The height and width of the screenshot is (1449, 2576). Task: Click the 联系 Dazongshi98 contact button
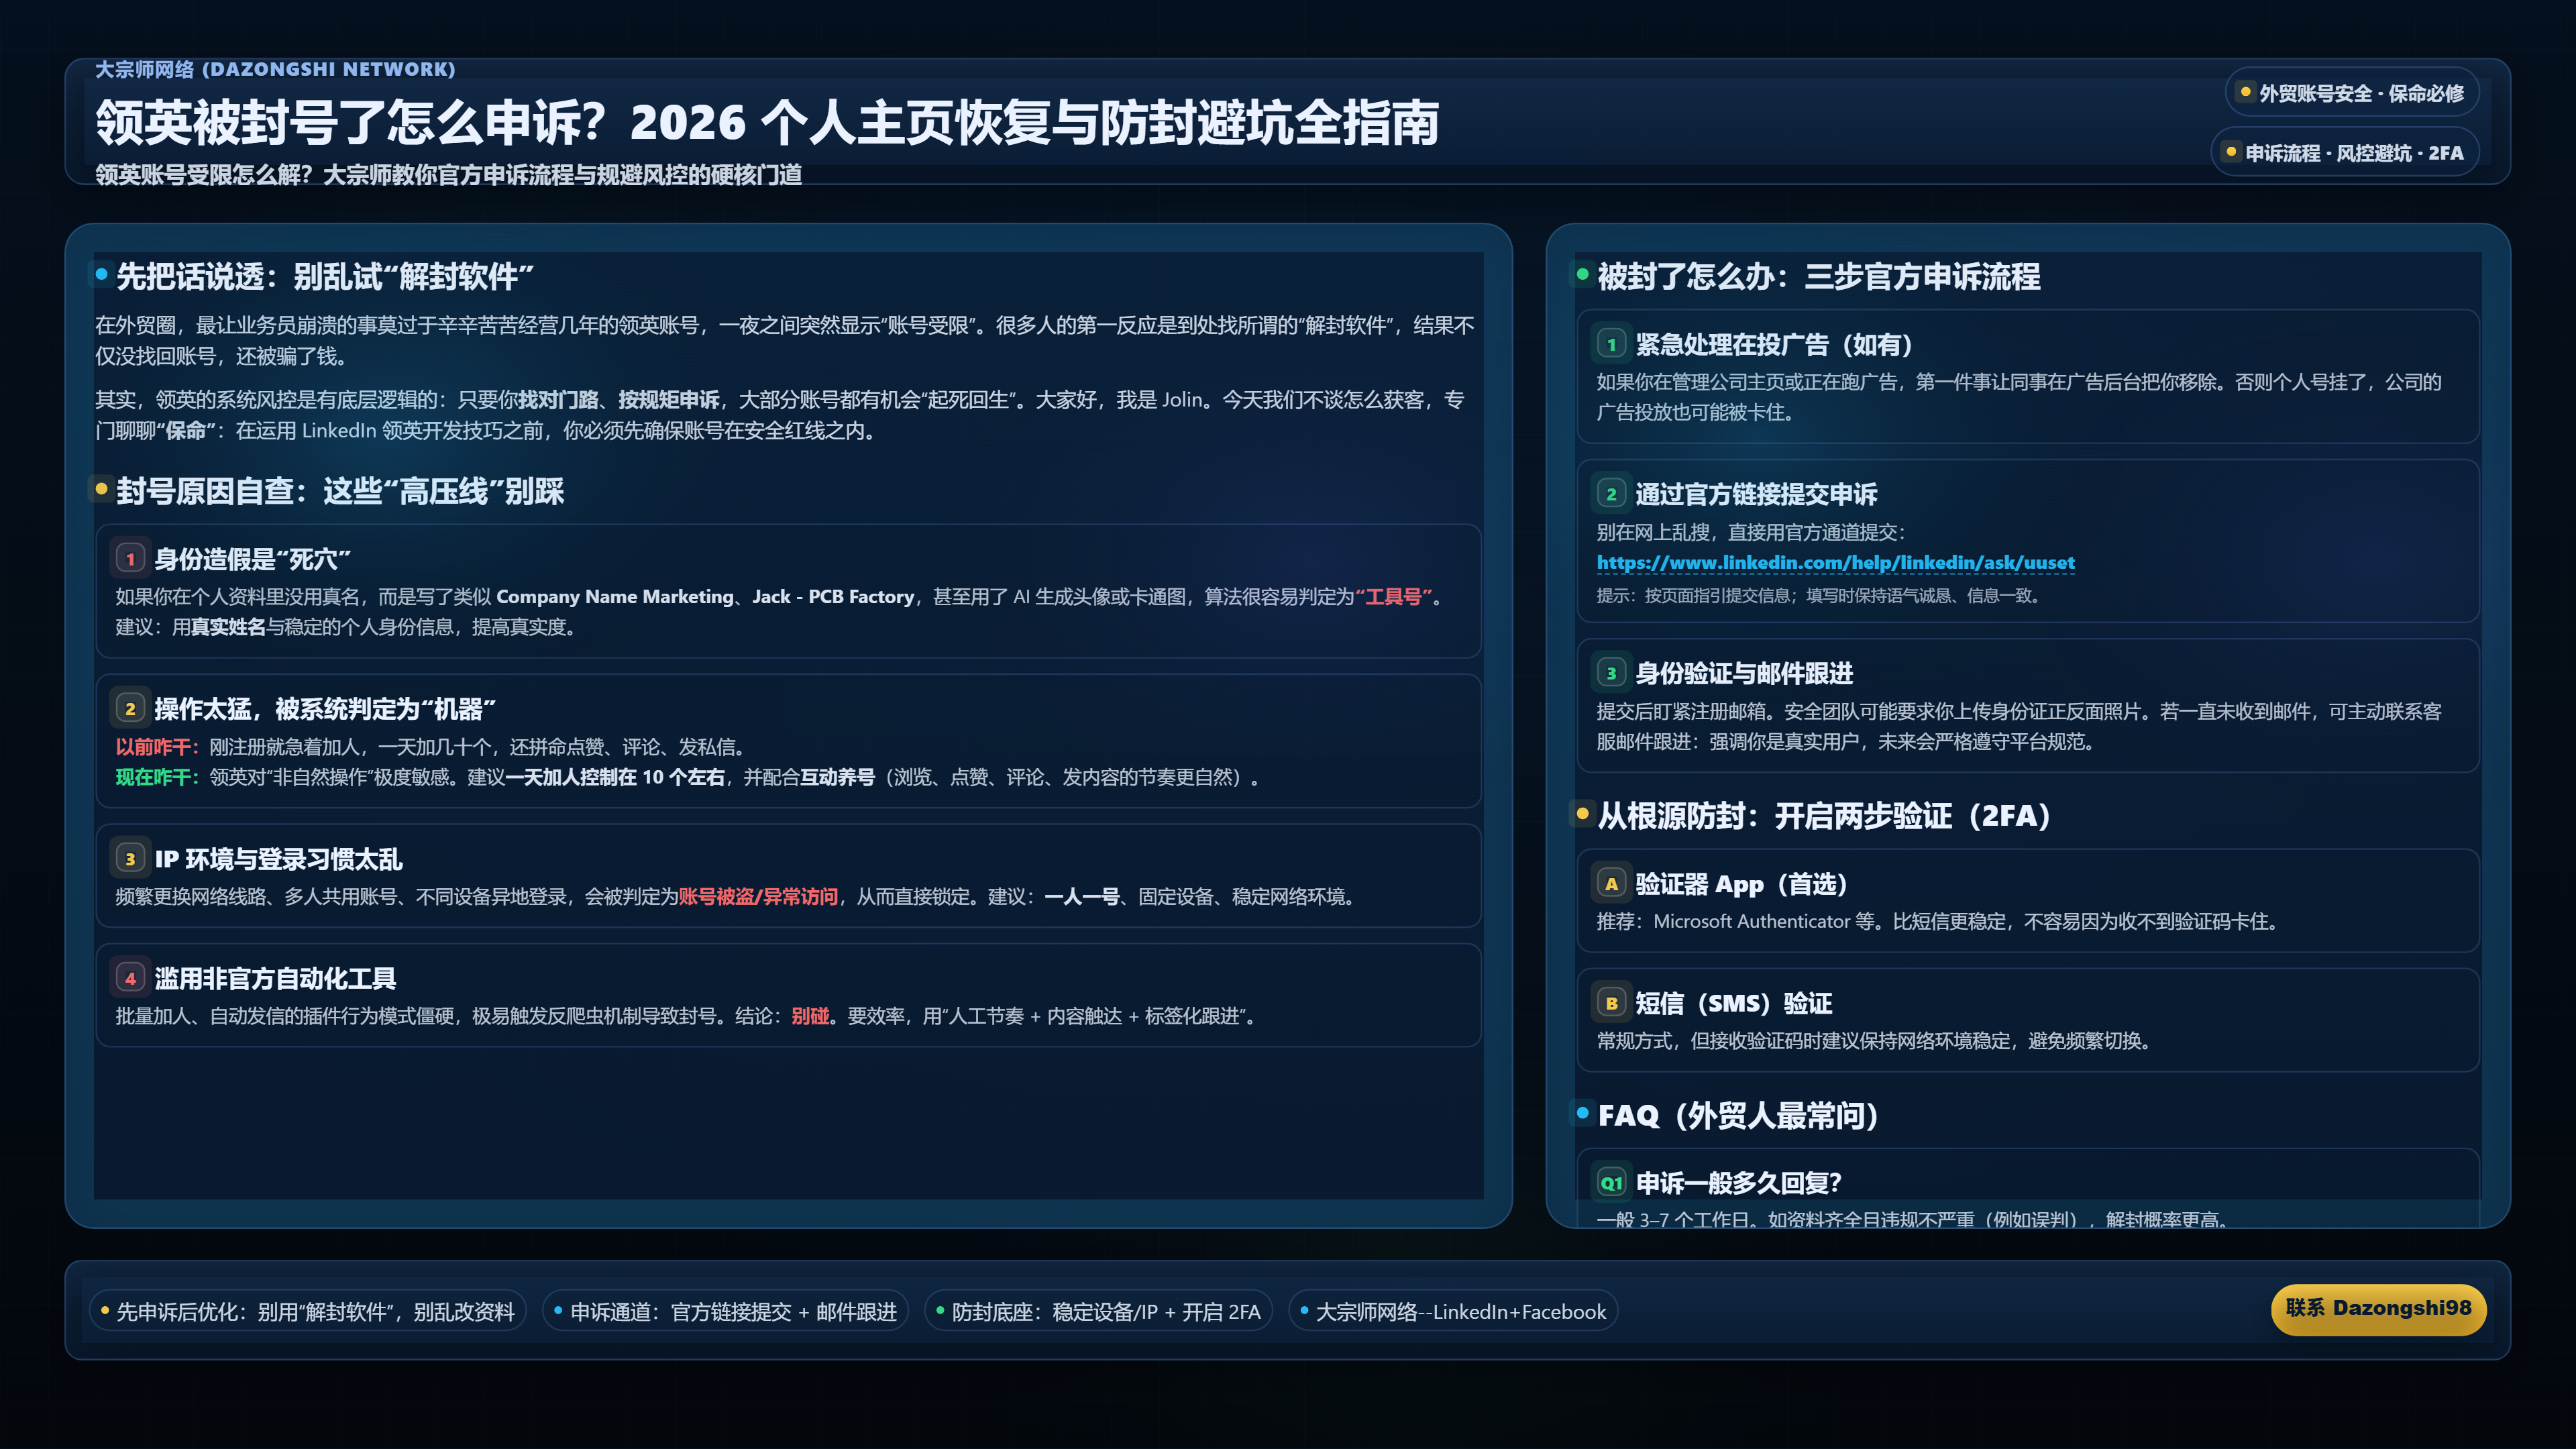2378,1309
